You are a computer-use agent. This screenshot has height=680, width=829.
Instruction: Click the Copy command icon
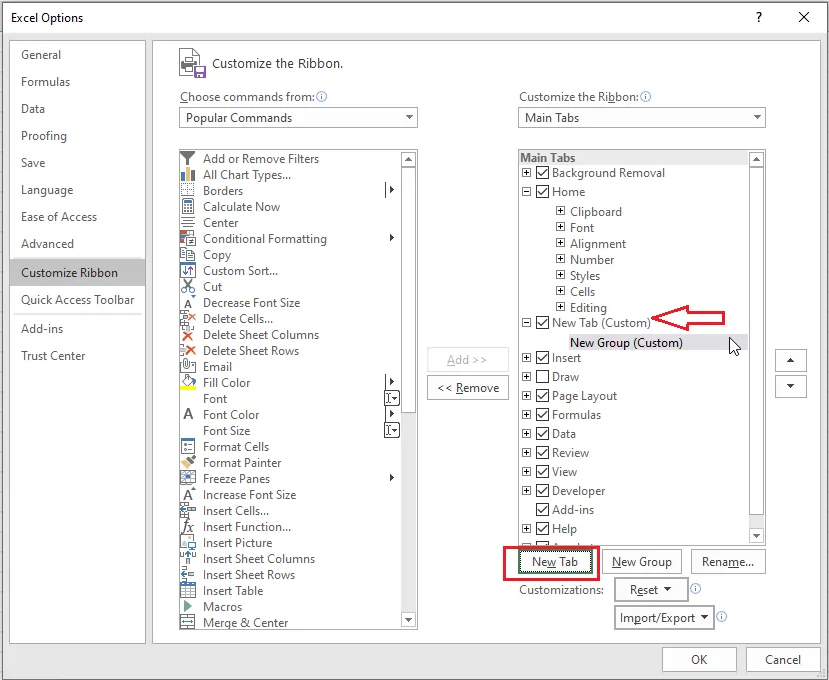188,255
